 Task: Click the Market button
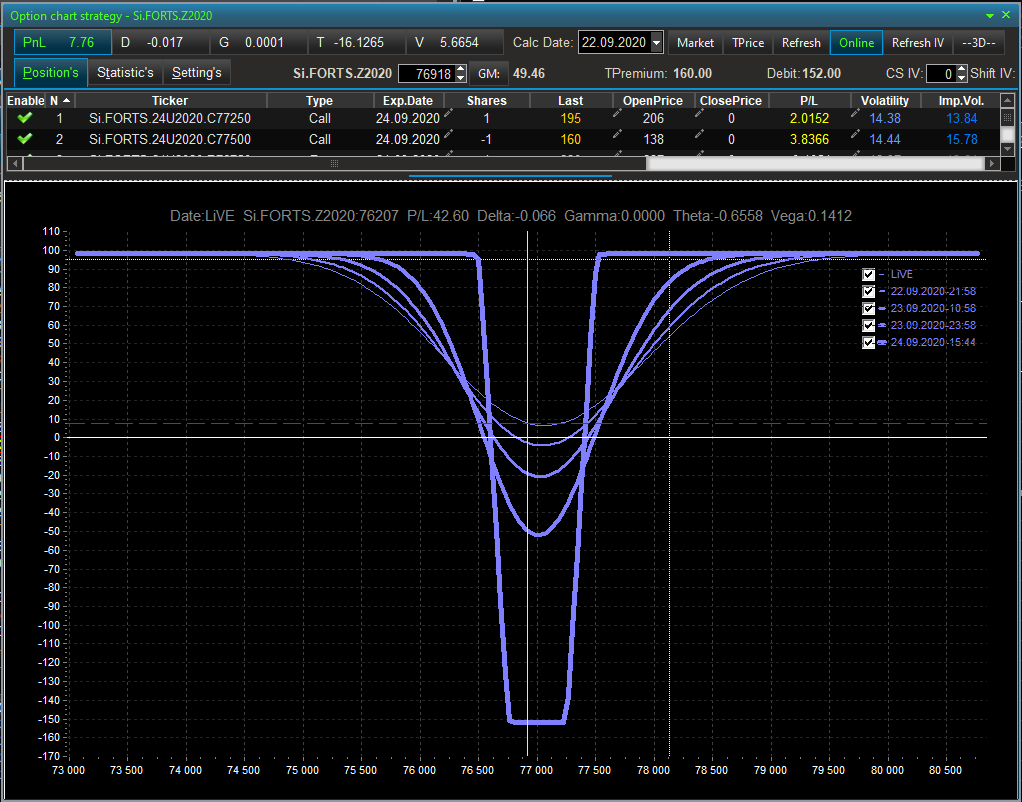pyautogui.click(x=695, y=43)
